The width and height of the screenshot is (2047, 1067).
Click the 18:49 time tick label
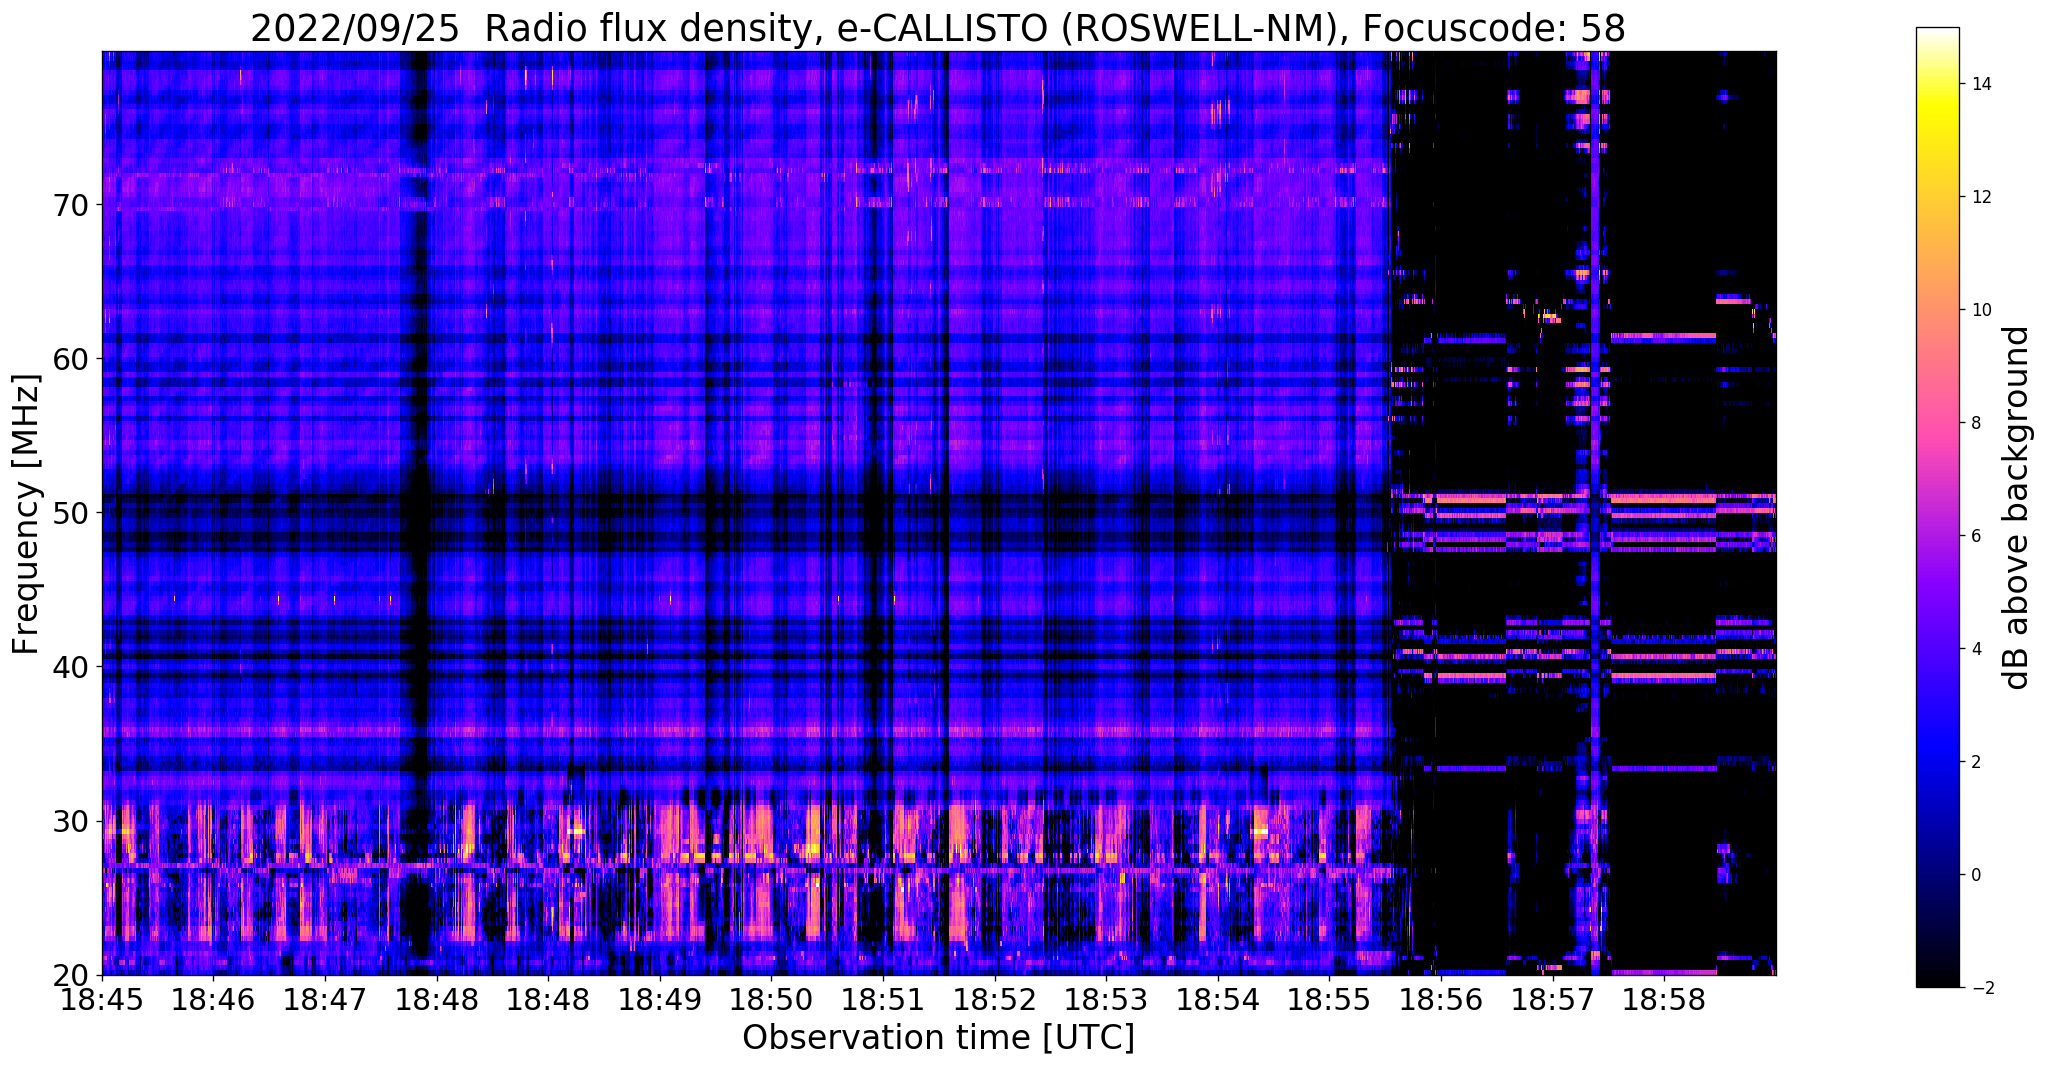[x=660, y=1000]
